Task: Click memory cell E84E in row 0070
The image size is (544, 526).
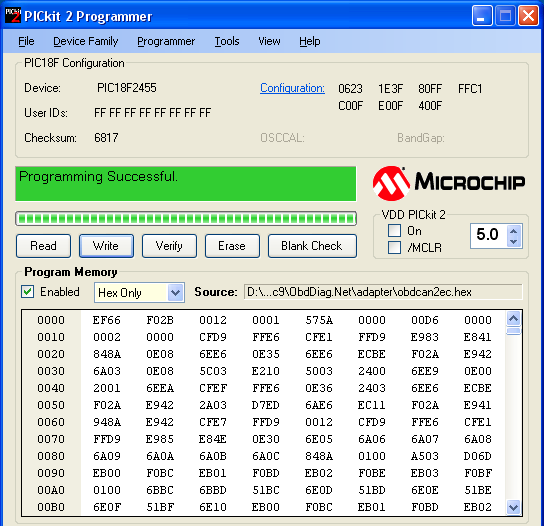Action: (x=213, y=439)
